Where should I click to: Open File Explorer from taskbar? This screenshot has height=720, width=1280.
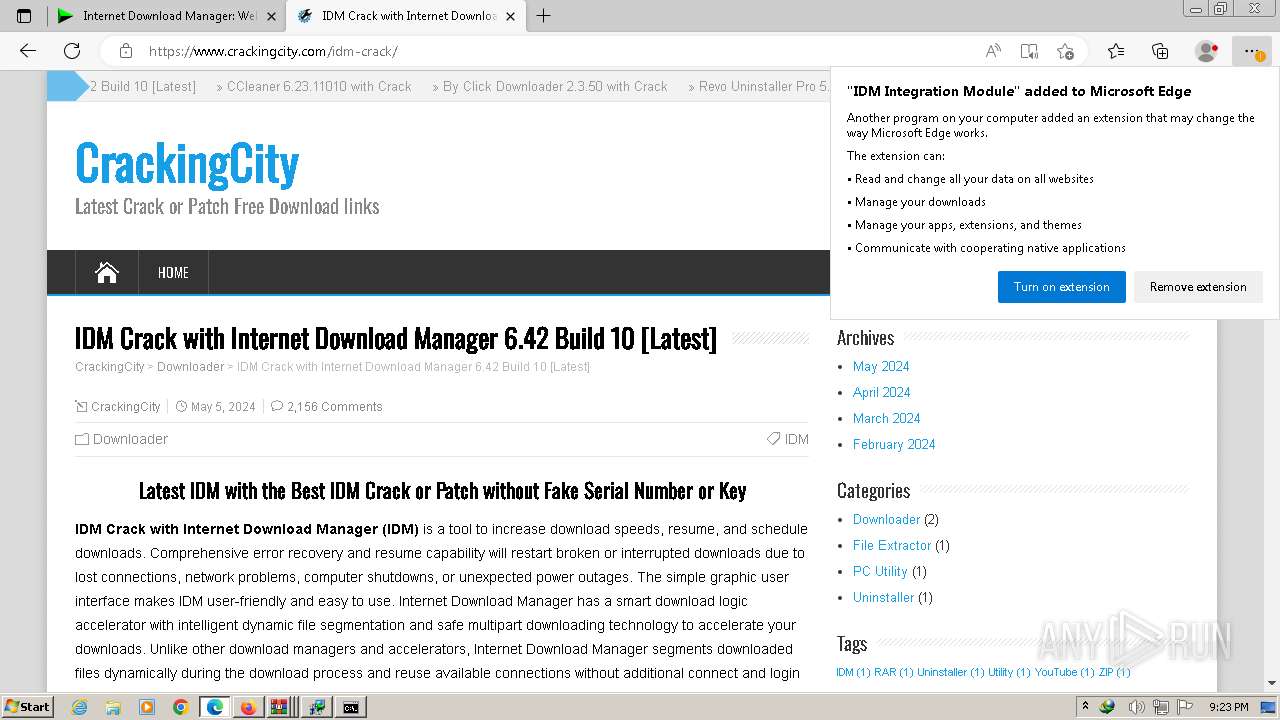pyautogui.click(x=113, y=707)
